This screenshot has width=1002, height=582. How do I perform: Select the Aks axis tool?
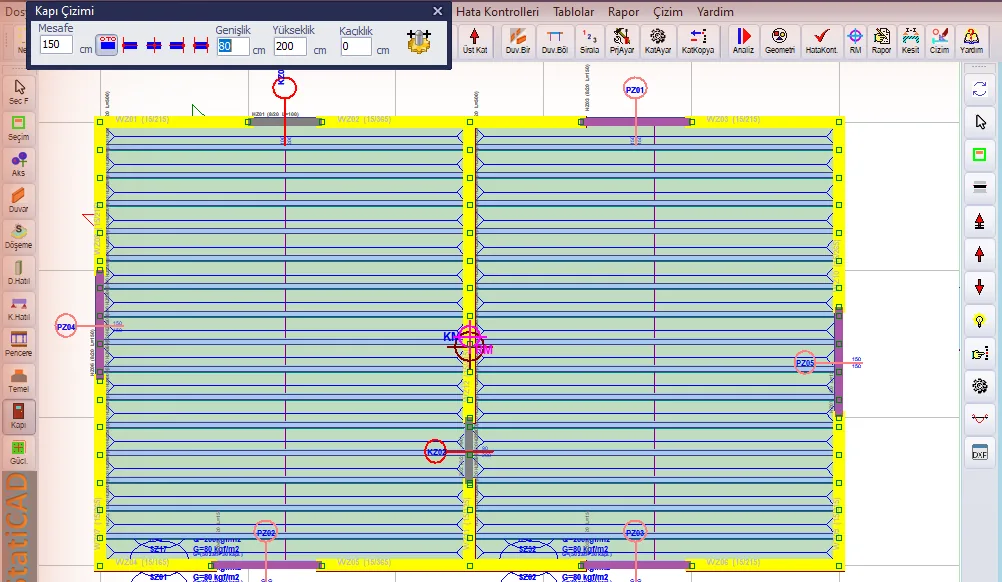[x=19, y=164]
